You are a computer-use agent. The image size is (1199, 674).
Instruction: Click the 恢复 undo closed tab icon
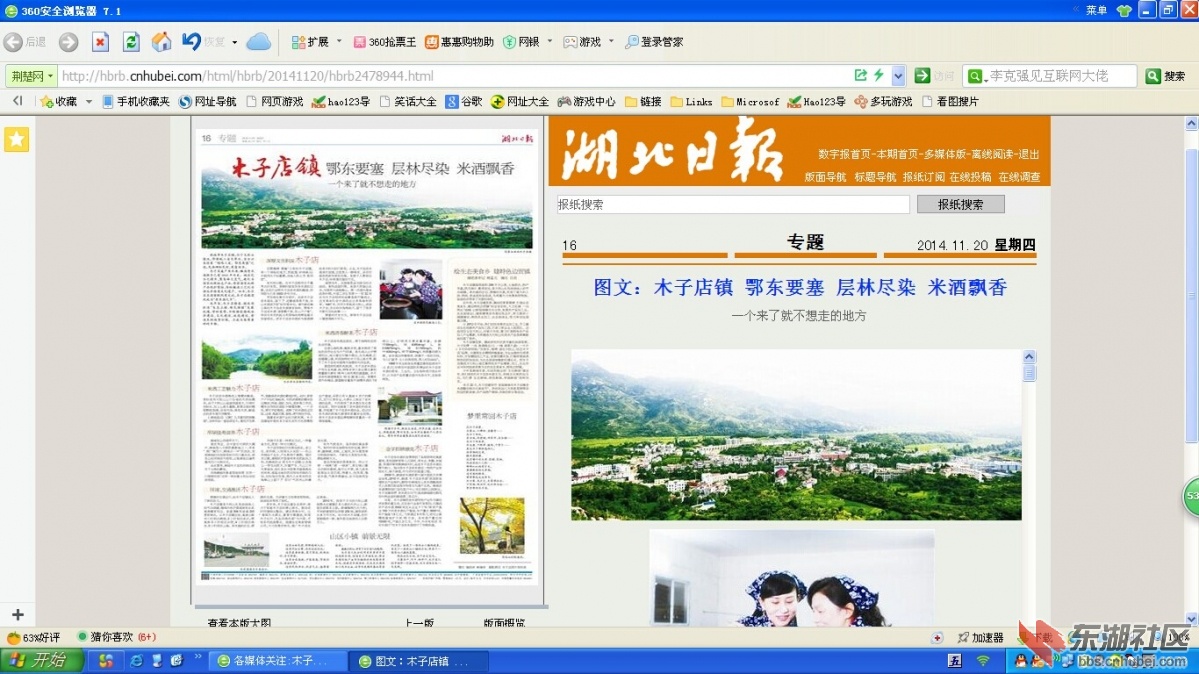tap(191, 42)
